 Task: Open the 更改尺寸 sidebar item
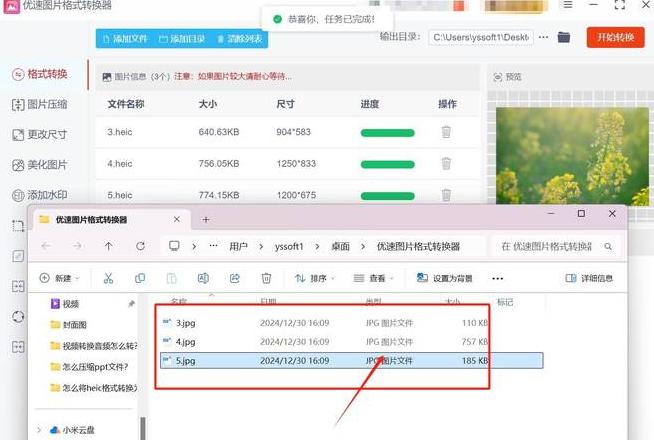tap(40, 134)
